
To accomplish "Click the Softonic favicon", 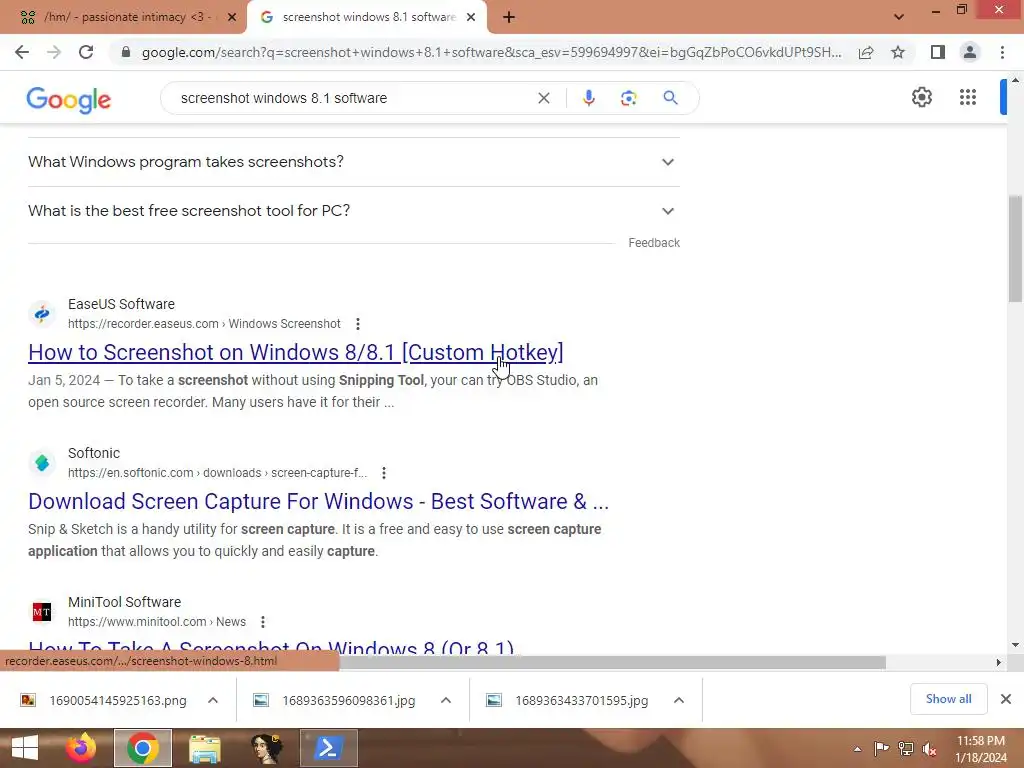I will [x=42, y=463].
